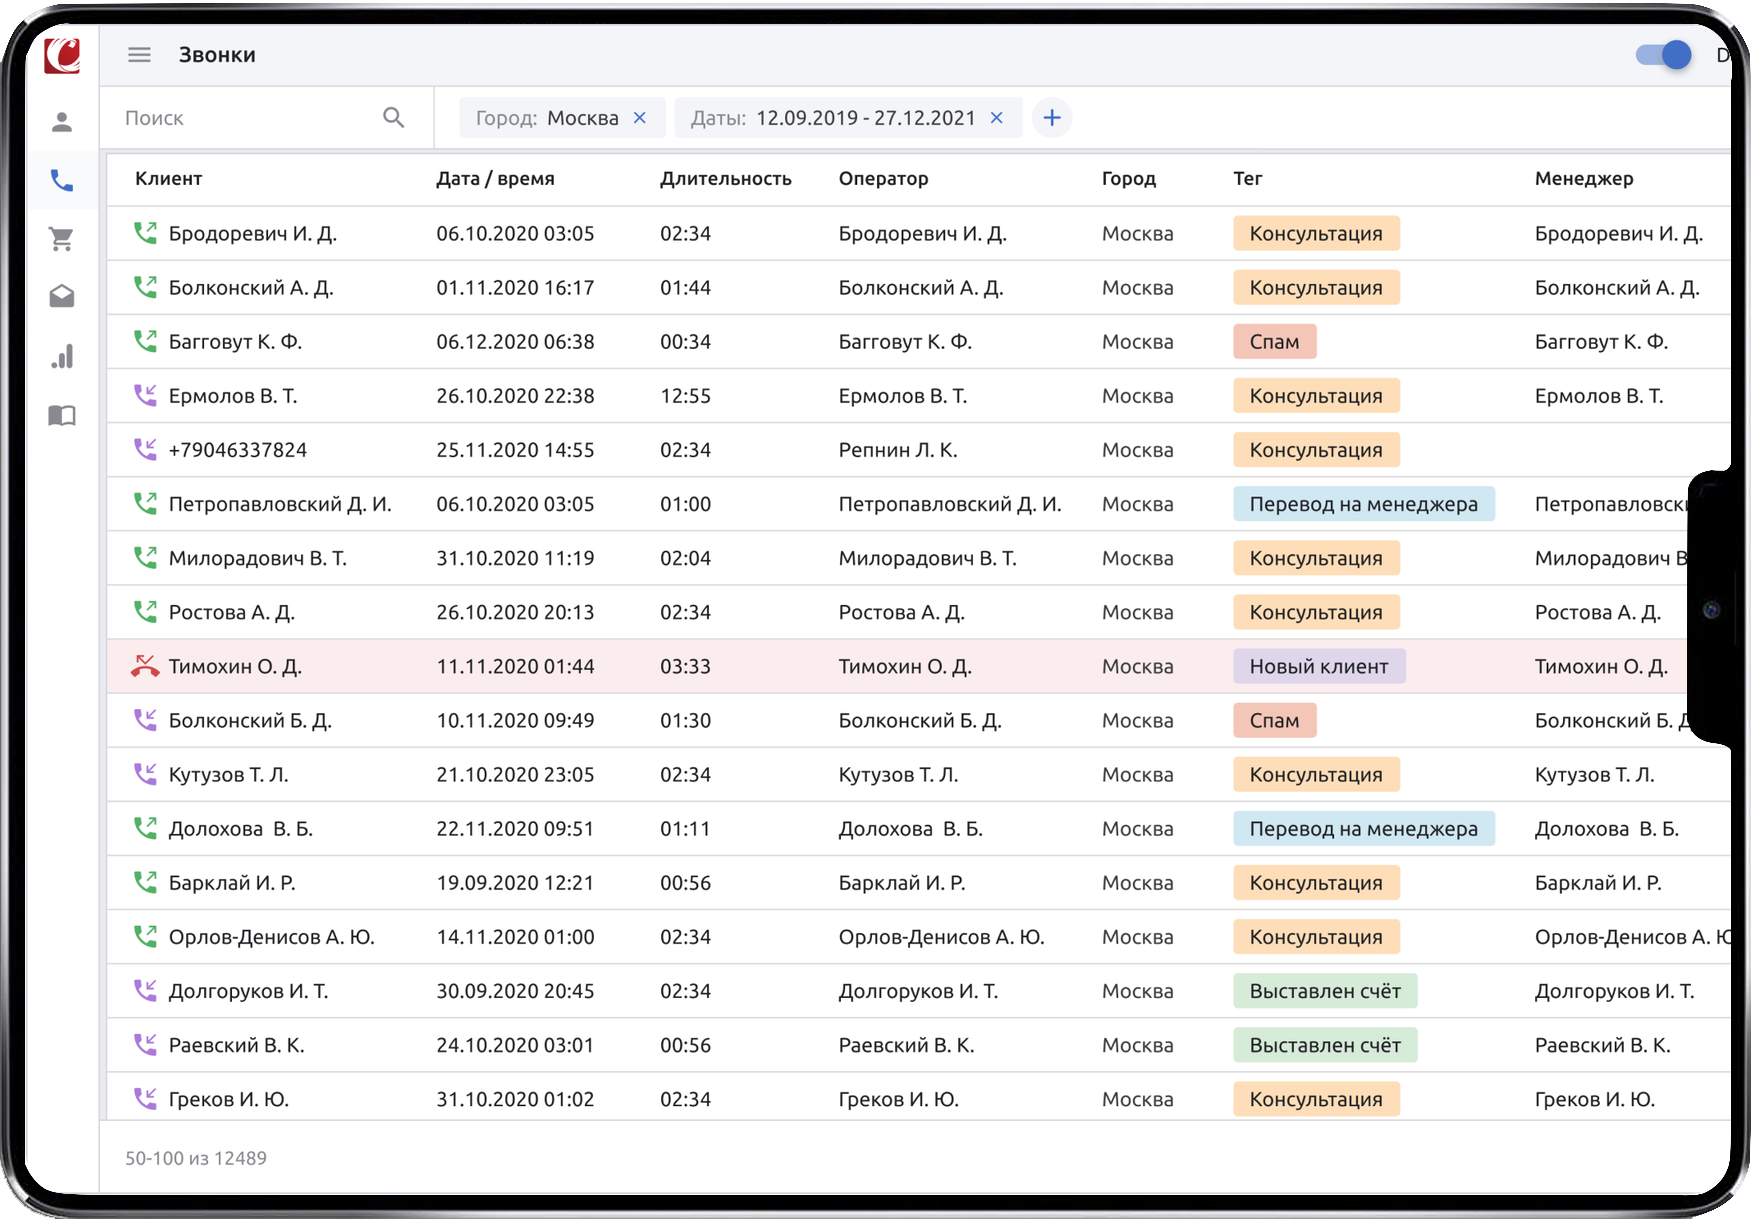The width and height of the screenshot is (1753, 1219).
Task: Open the mail envelope sidebar section
Action: (62, 297)
